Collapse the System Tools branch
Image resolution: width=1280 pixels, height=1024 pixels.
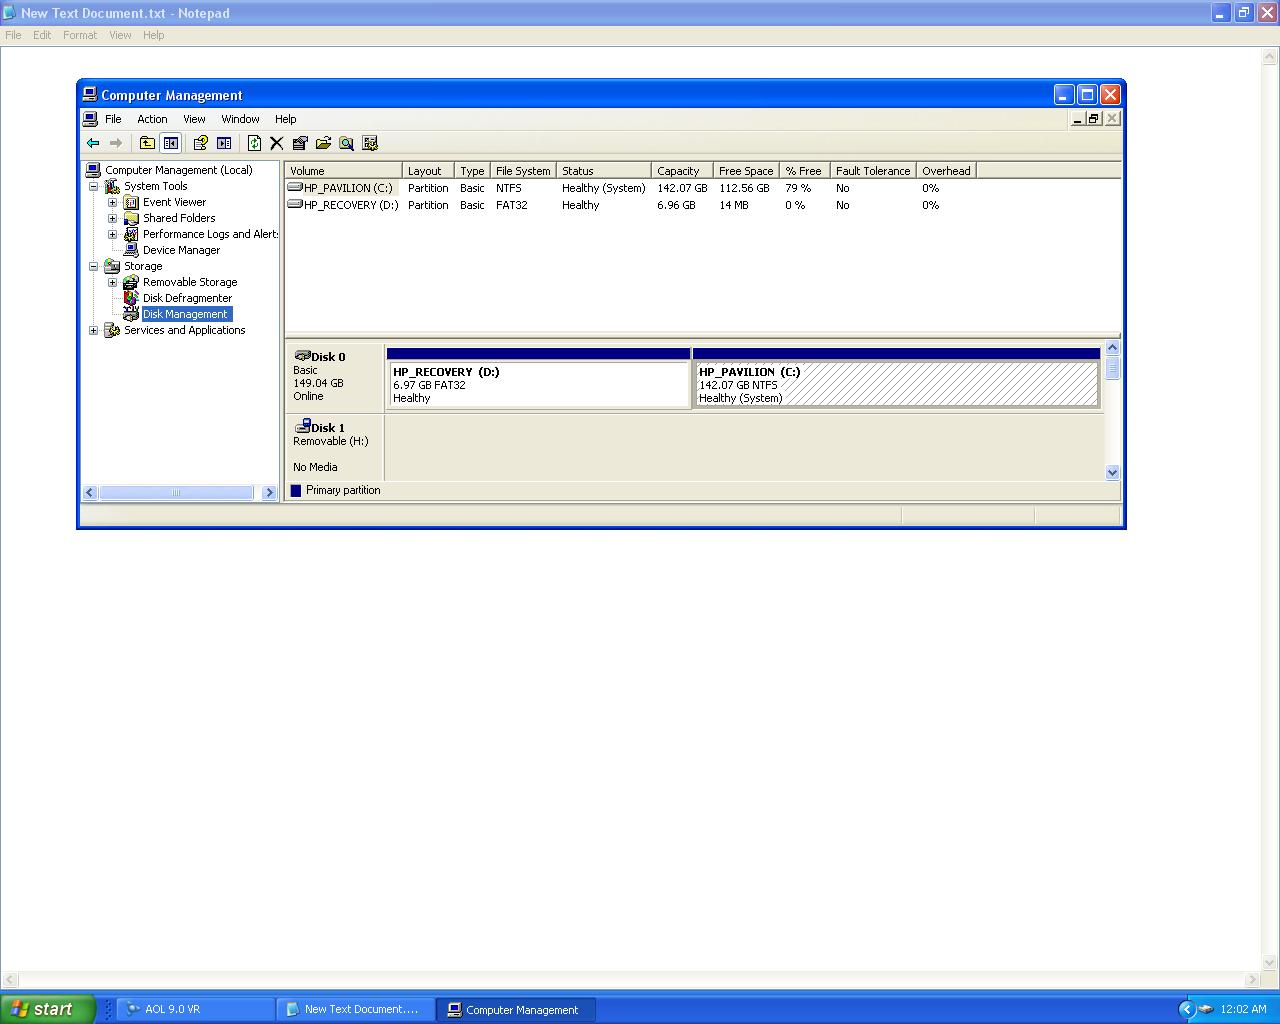pos(94,186)
